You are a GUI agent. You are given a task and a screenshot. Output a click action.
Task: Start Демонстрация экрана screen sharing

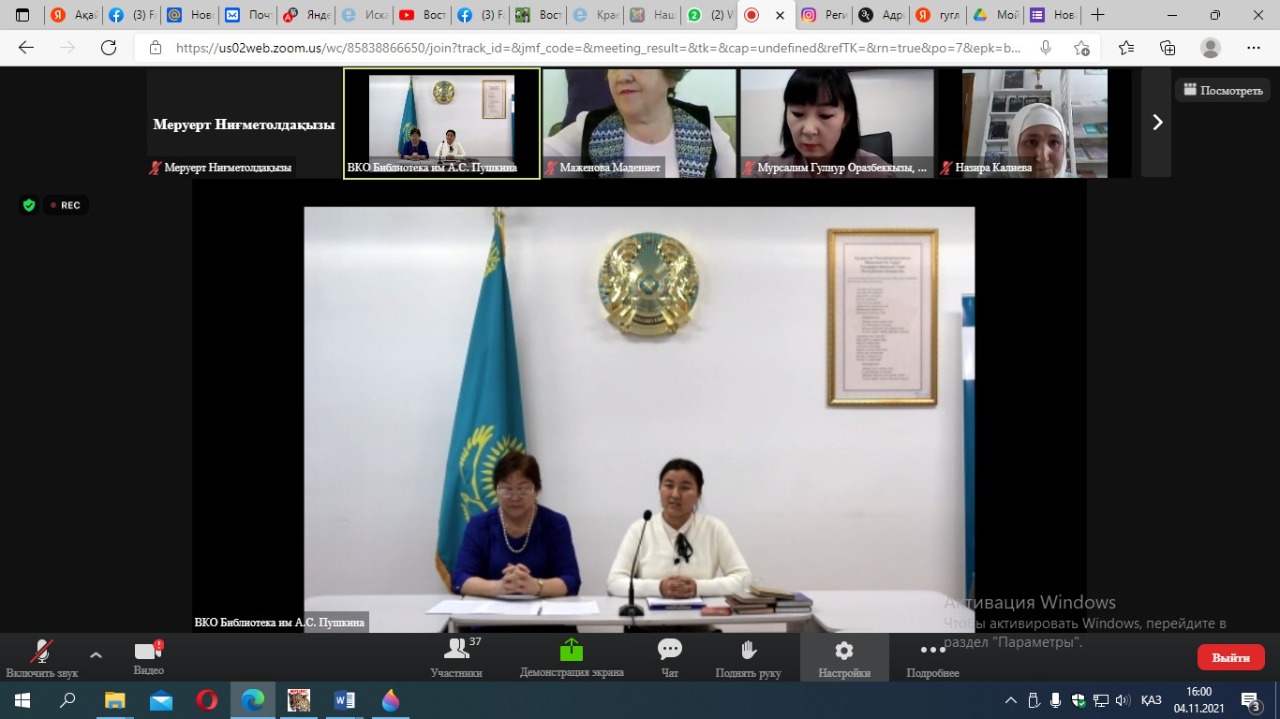(571, 658)
